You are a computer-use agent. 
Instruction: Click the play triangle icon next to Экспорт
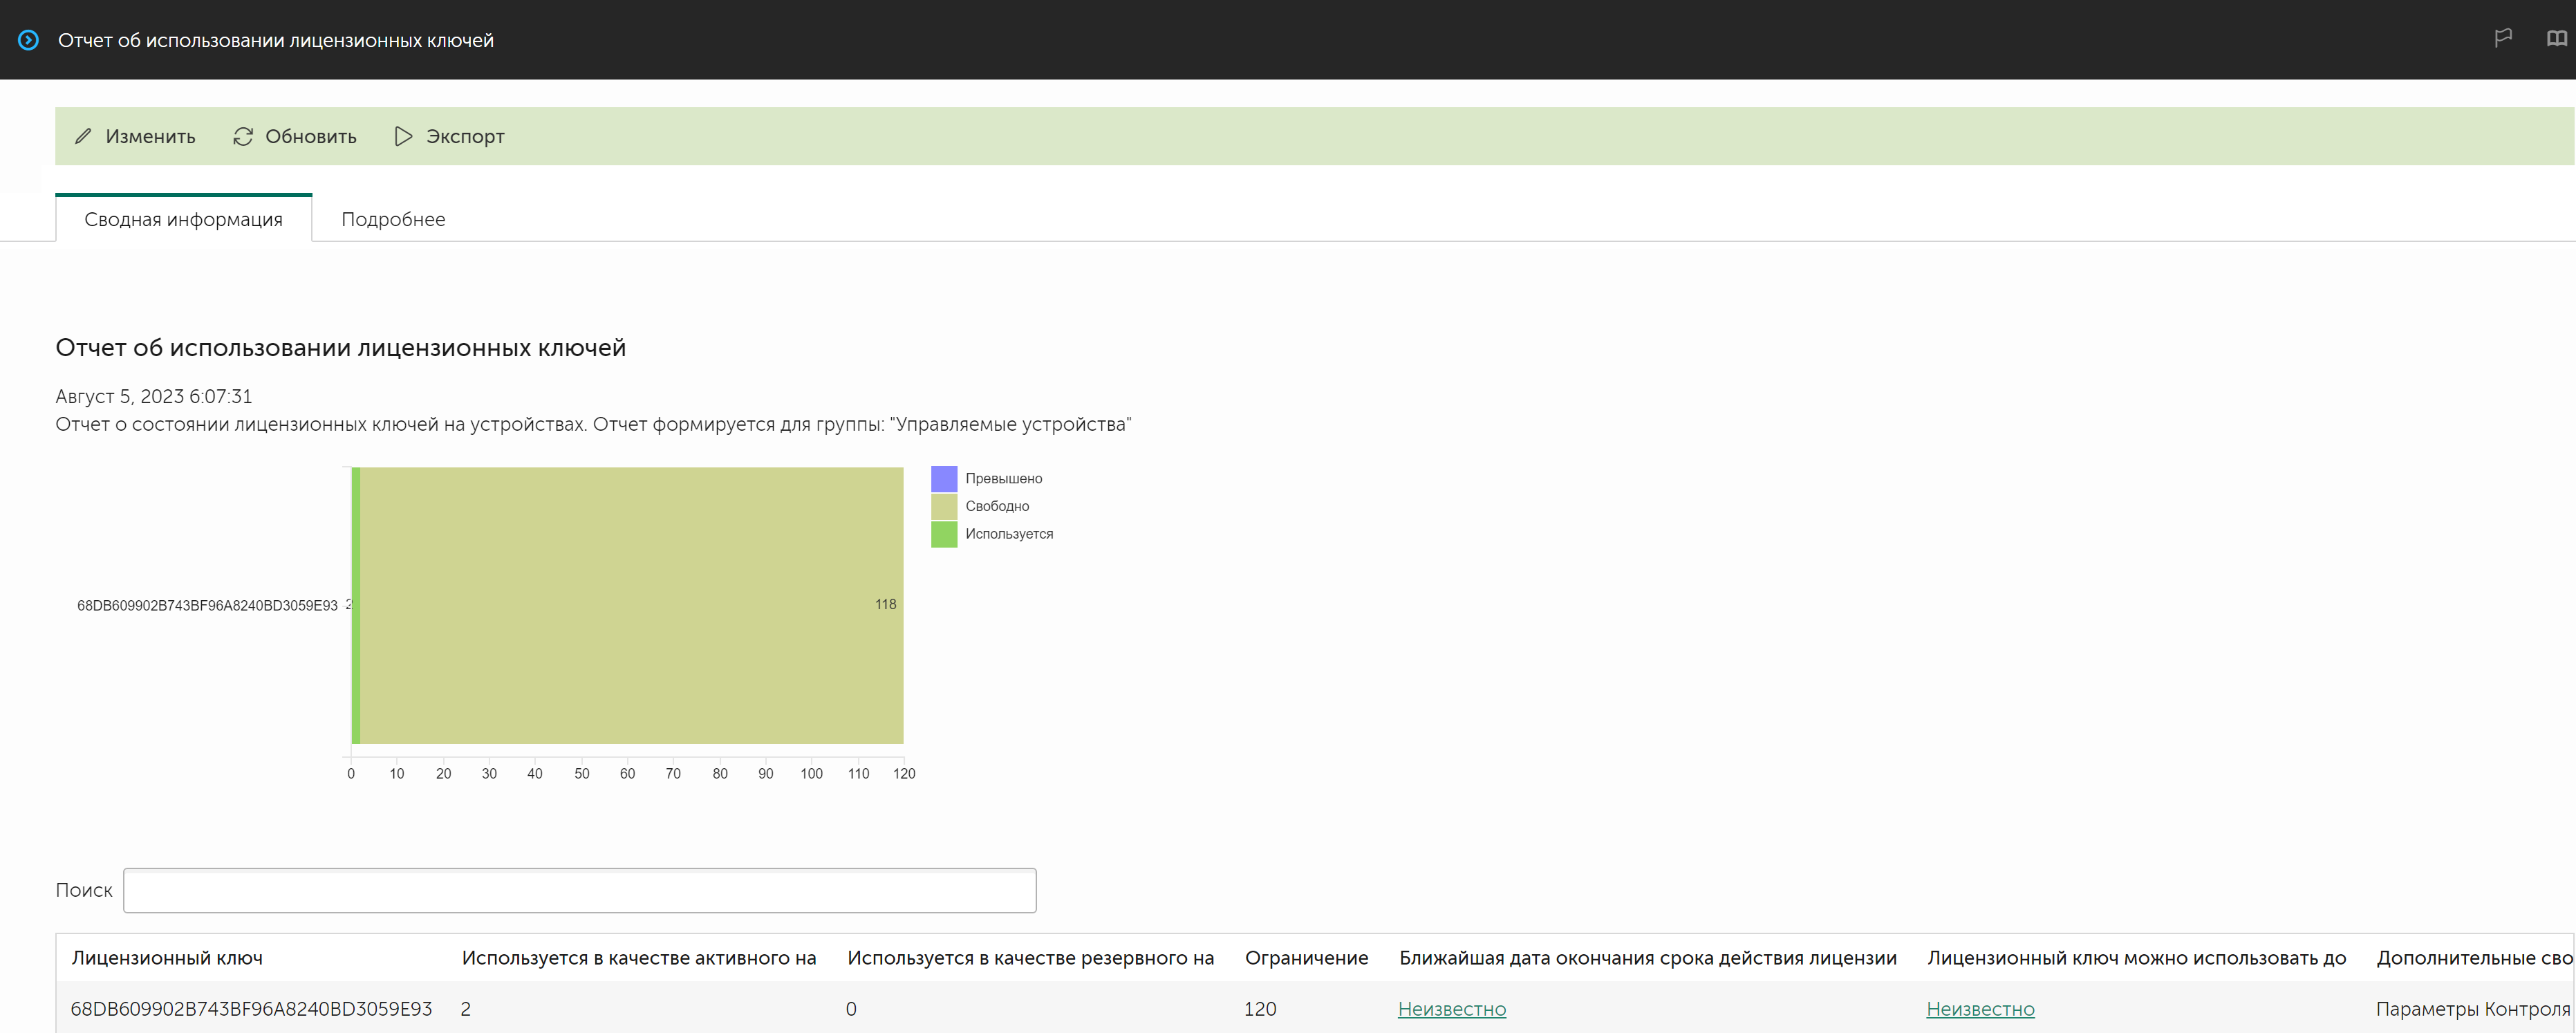[x=403, y=136]
